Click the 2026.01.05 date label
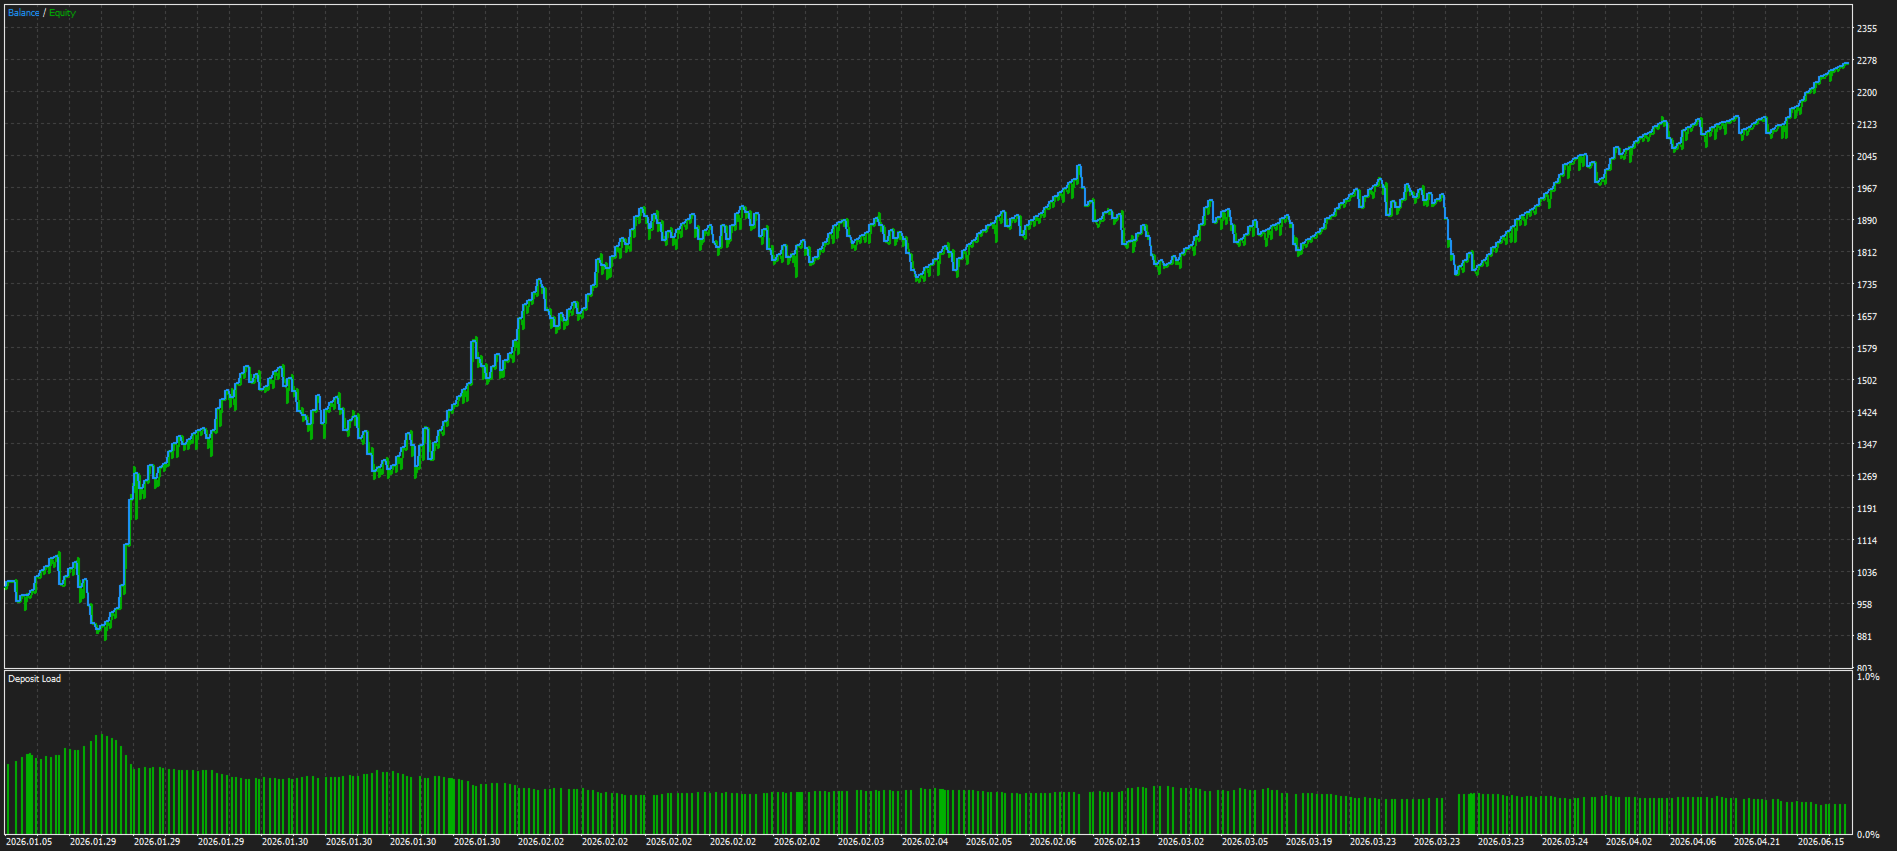This screenshot has height=851, width=1897. [29, 842]
